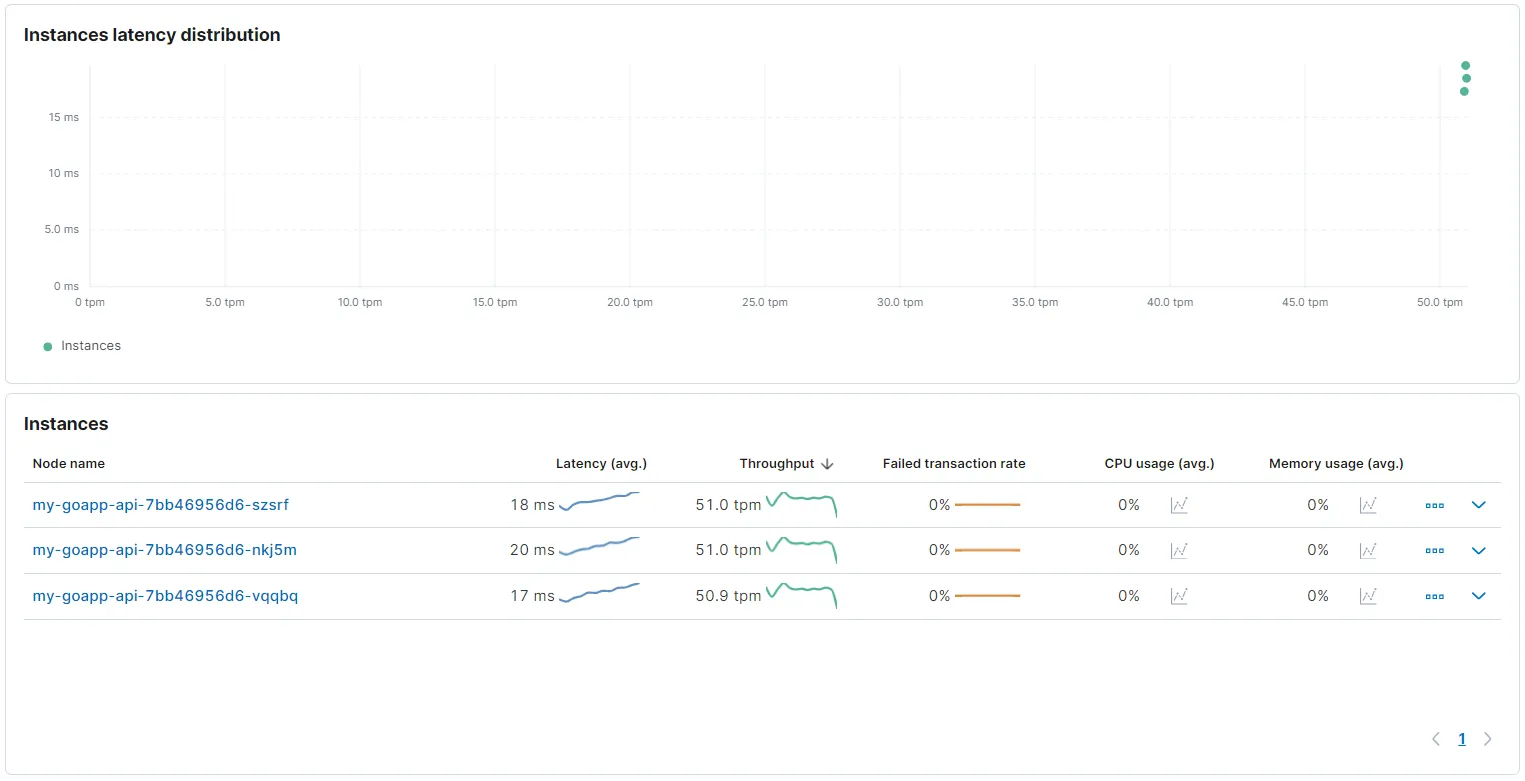Click CPU usage chart icon for szsrf
The height and width of the screenshot is (781, 1525).
[1179, 505]
